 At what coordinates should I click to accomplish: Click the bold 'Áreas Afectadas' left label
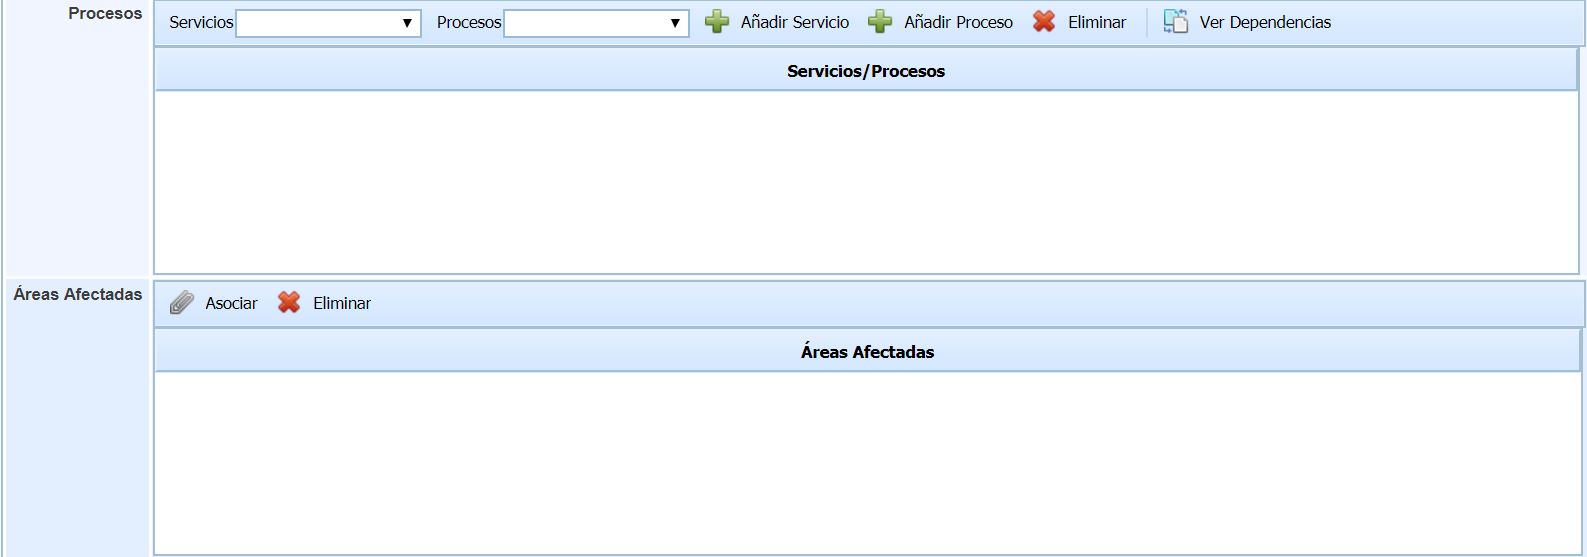pyautogui.click(x=78, y=294)
